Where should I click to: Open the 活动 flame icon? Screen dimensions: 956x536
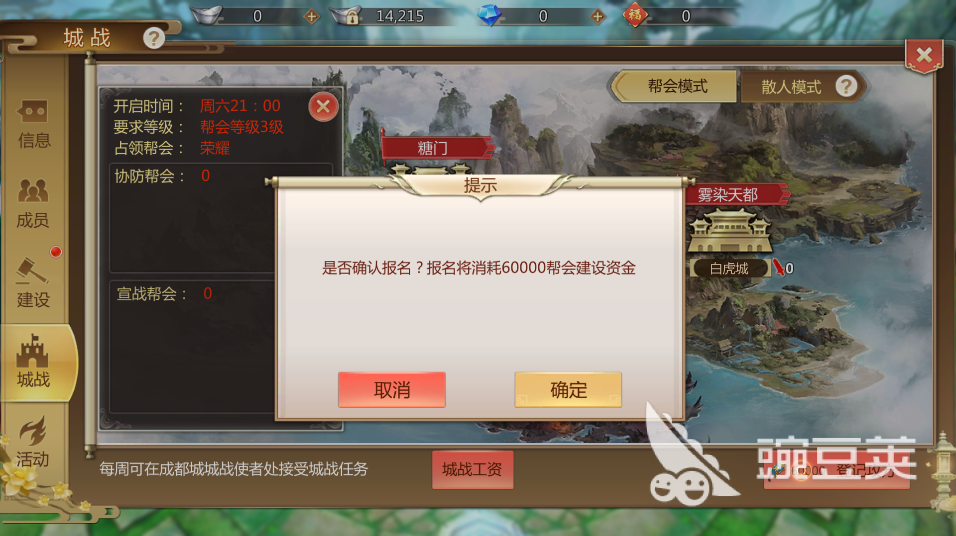33,441
